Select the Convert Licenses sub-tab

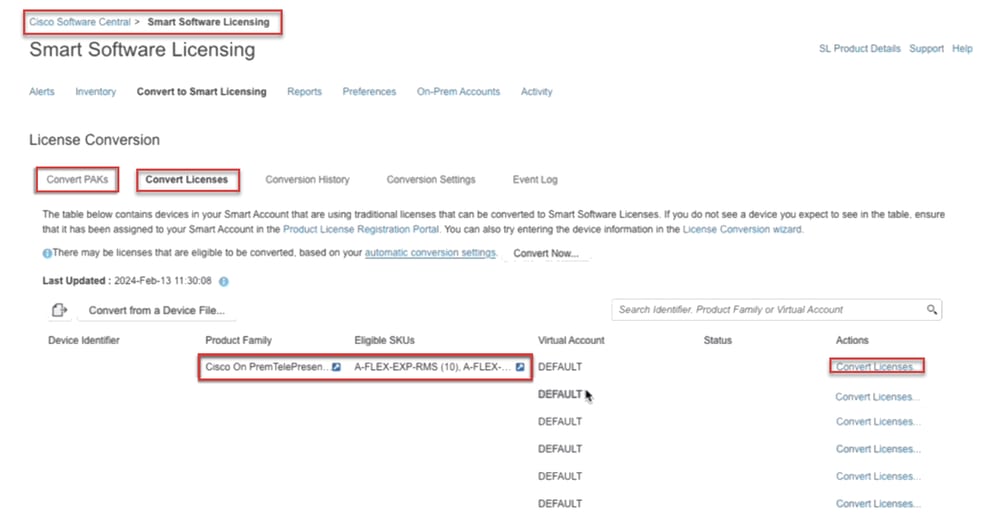(x=187, y=180)
